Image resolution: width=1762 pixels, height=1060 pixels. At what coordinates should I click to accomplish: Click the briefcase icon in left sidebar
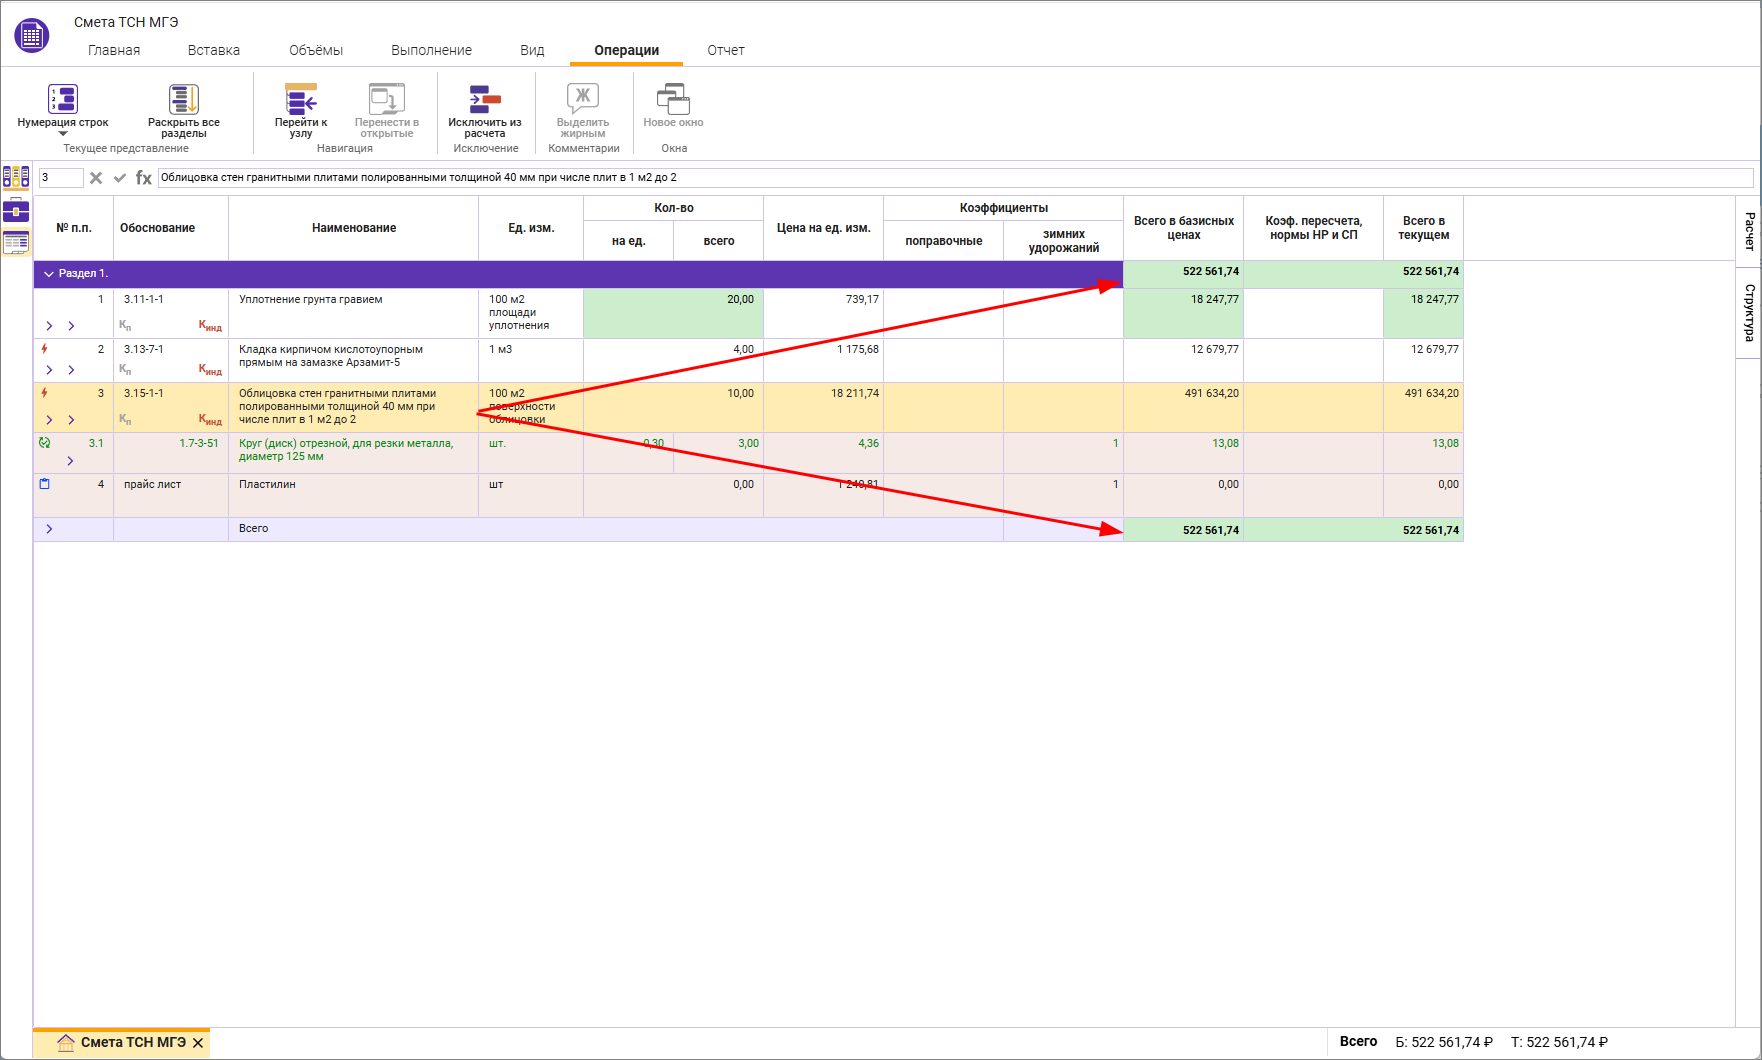pyautogui.click(x=16, y=210)
